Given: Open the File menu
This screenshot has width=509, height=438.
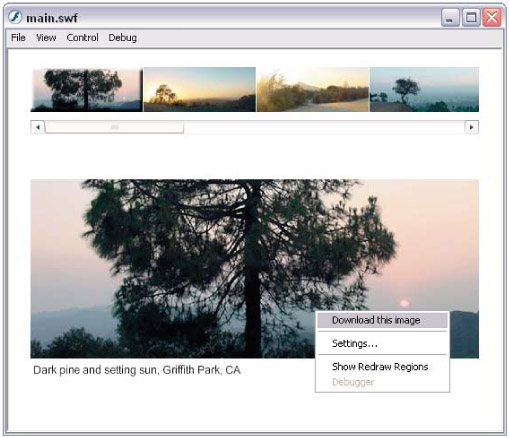Looking at the screenshot, I should (x=18, y=38).
